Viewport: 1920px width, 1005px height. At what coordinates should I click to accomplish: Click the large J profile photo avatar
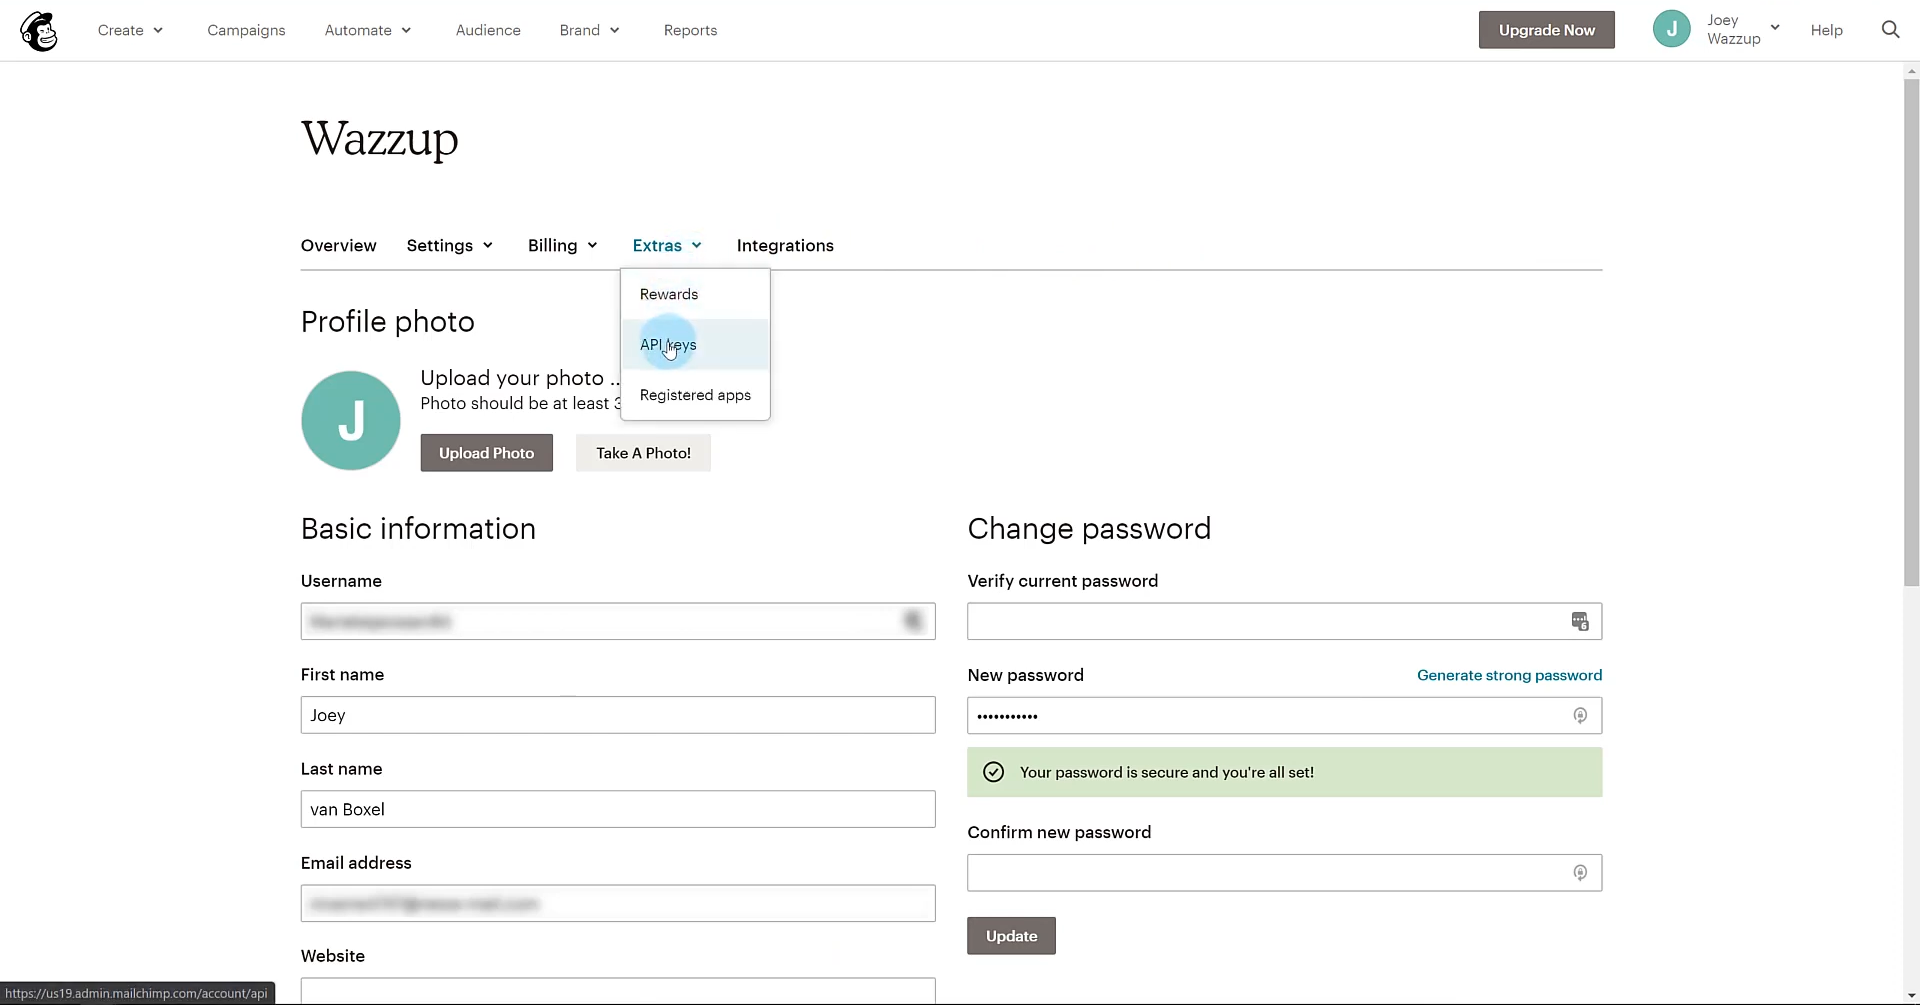pyautogui.click(x=351, y=421)
